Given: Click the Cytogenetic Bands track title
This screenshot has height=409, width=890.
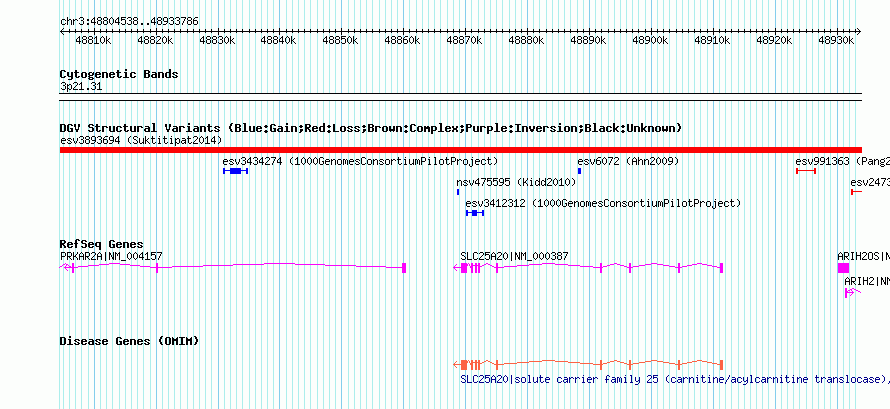Looking at the screenshot, I should coord(119,74).
